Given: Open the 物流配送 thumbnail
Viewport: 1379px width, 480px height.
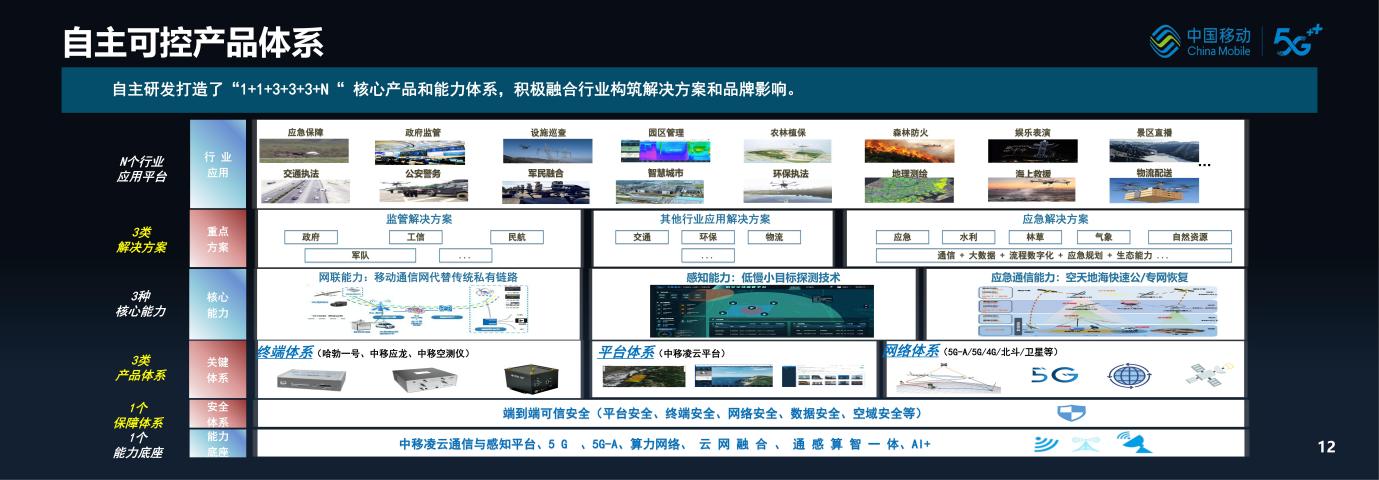Looking at the screenshot, I should pyautogui.click(x=1154, y=191).
